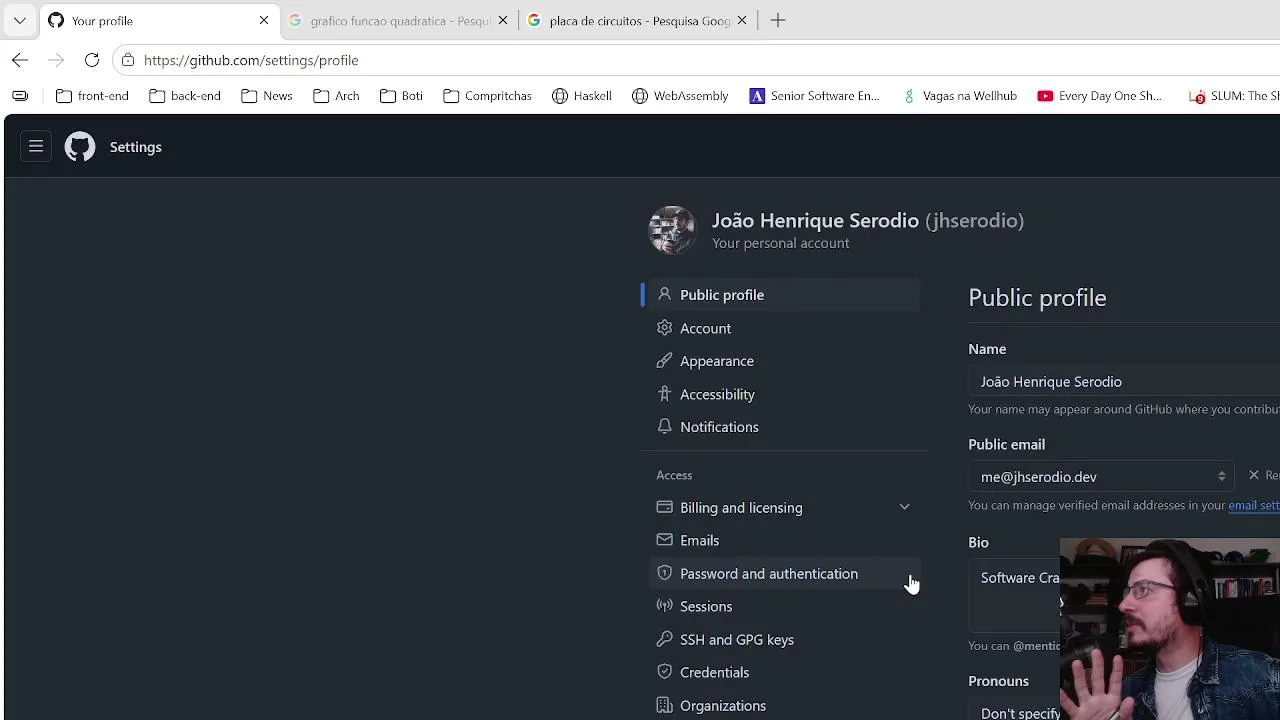The height and width of the screenshot is (720, 1280).
Task: Expand the Billing and licensing chevron
Action: click(x=904, y=508)
